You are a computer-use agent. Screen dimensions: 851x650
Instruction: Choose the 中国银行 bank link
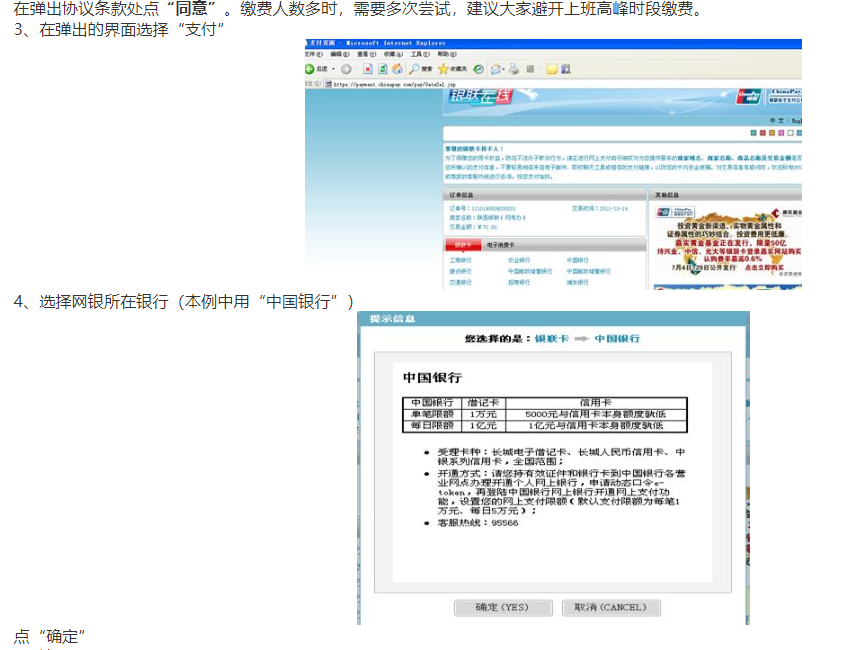[578, 260]
